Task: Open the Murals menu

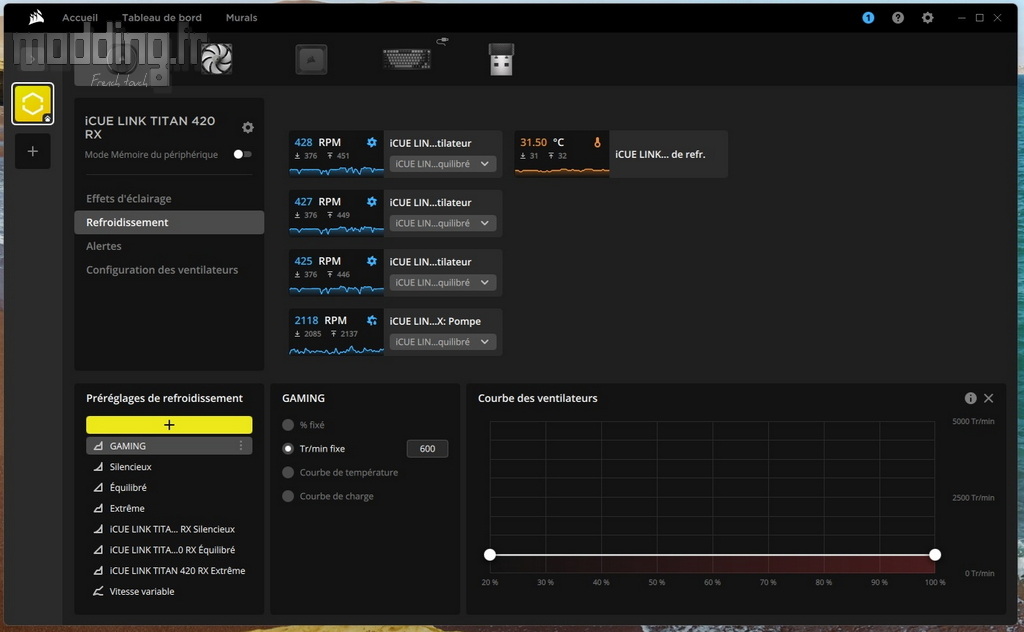Action: tap(242, 18)
